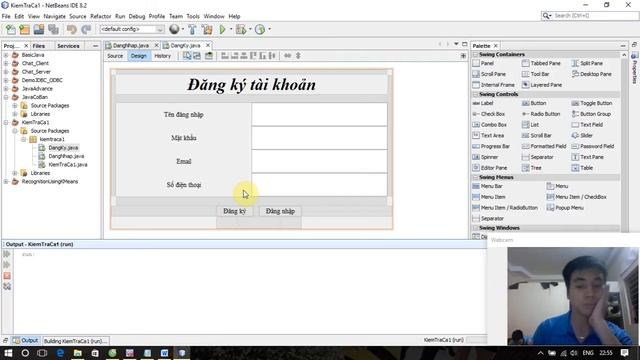Click the Redo toolbar icon
This screenshot has height=360, width=640.
[86, 29]
